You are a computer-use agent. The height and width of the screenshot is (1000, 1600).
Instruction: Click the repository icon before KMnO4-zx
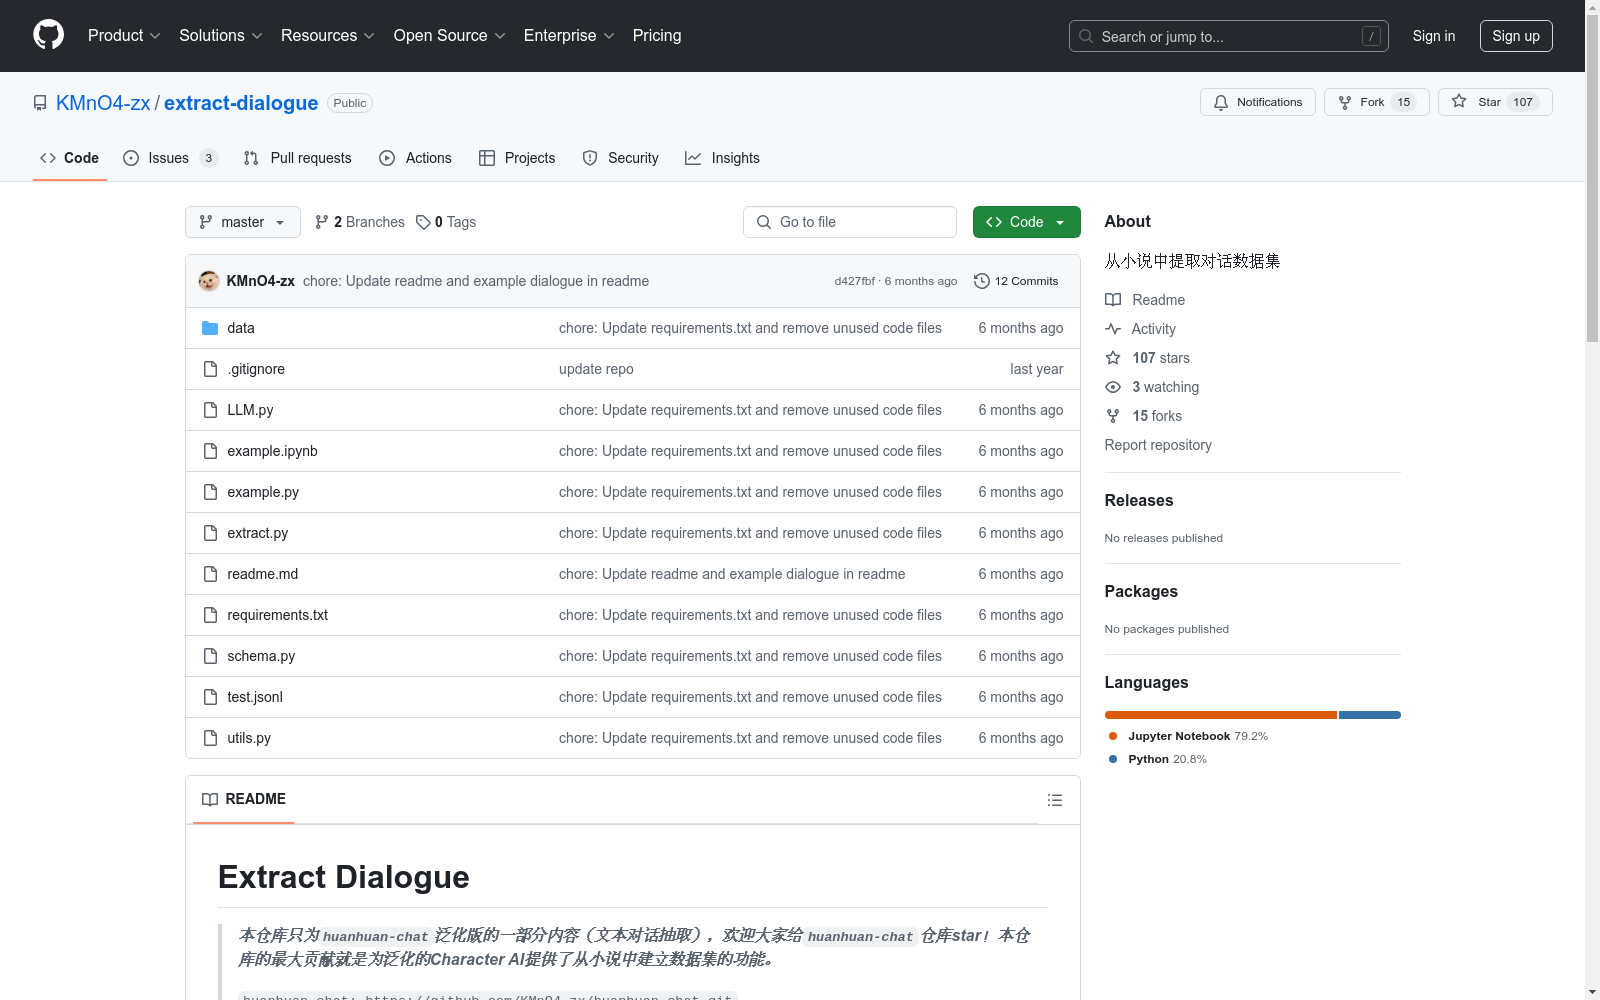[x=40, y=103]
